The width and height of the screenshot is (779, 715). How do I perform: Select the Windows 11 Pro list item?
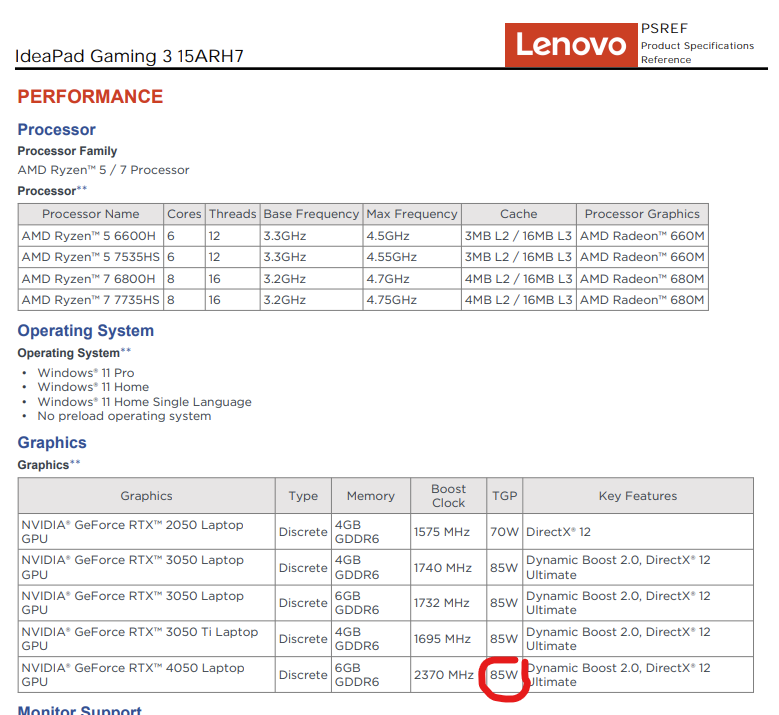tap(86, 373)
